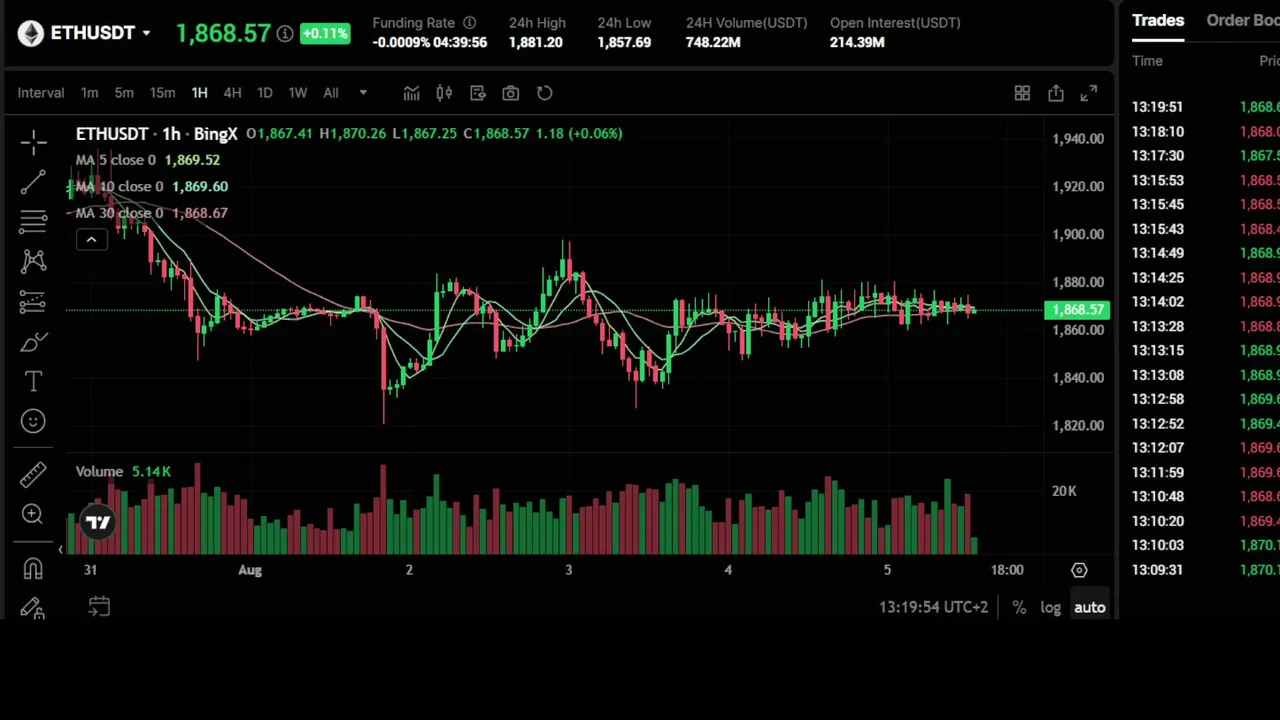Toggle auto scale mode
Screen dimensions: 1280x720
(x=1090, y=608)
